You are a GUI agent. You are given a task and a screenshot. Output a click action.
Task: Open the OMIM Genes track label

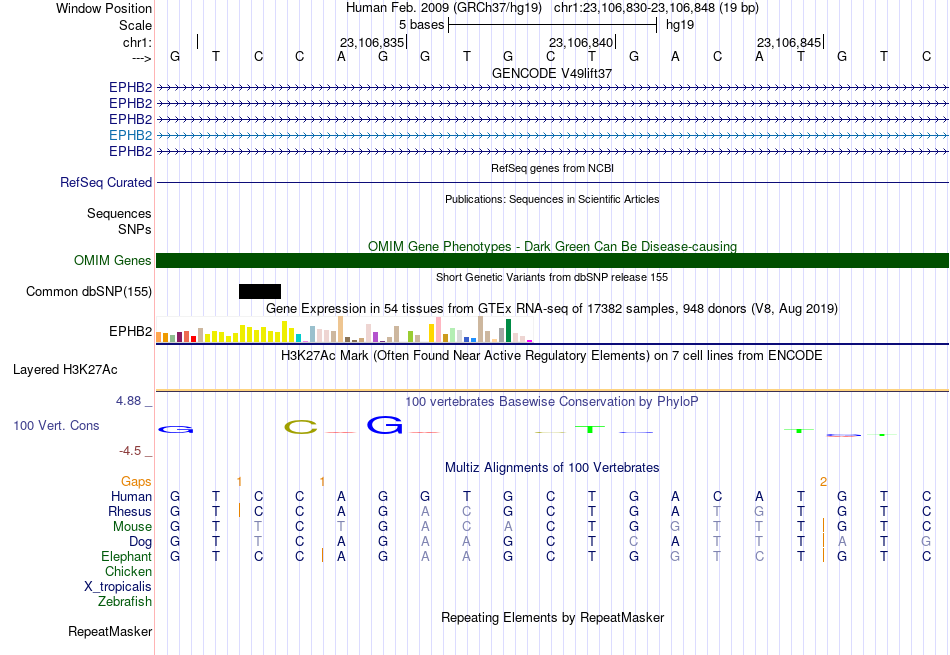pyautogui.click(x=113, y=261)
